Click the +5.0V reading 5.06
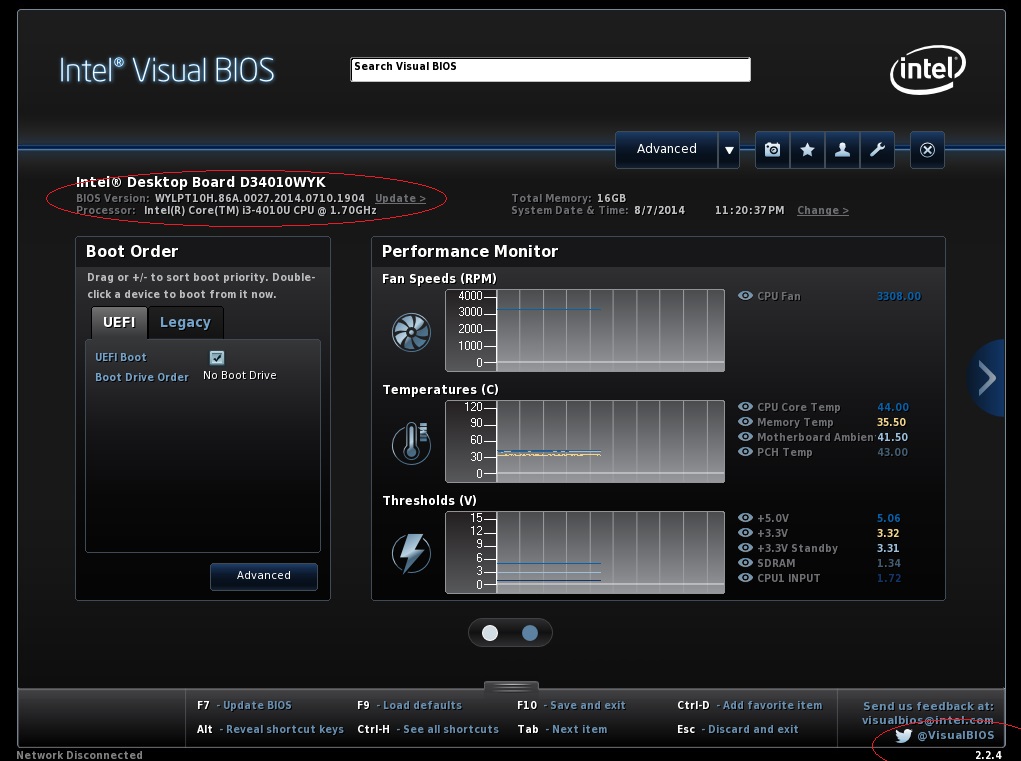 point(888,518)
